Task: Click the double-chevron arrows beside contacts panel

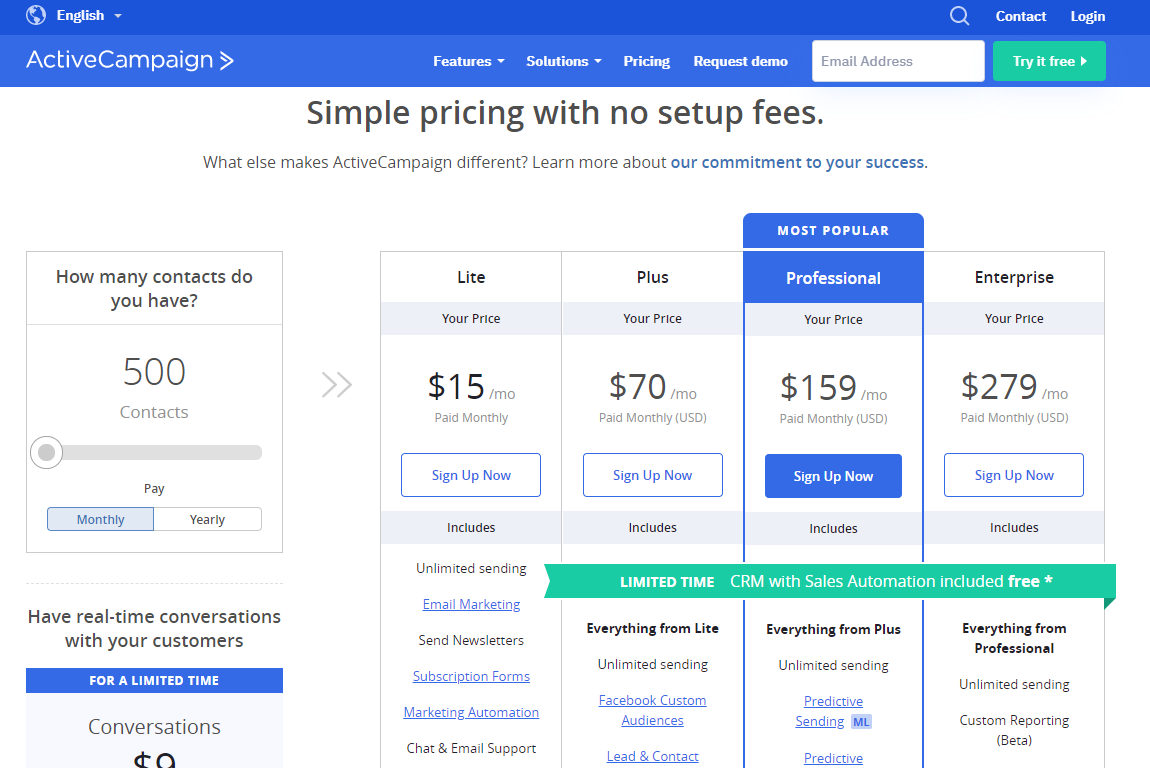Action: point(337,384)
